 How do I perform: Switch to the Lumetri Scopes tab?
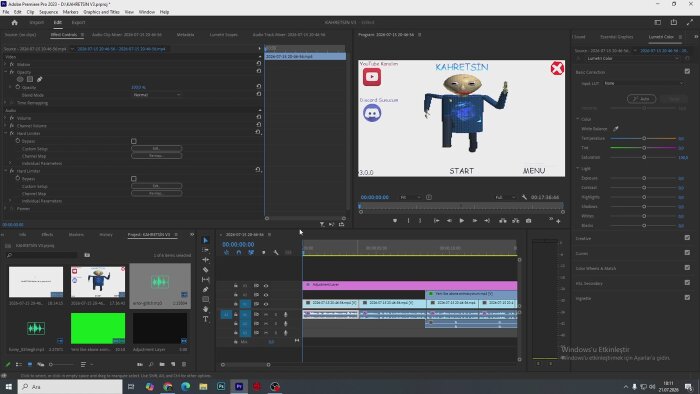[224, 35]
